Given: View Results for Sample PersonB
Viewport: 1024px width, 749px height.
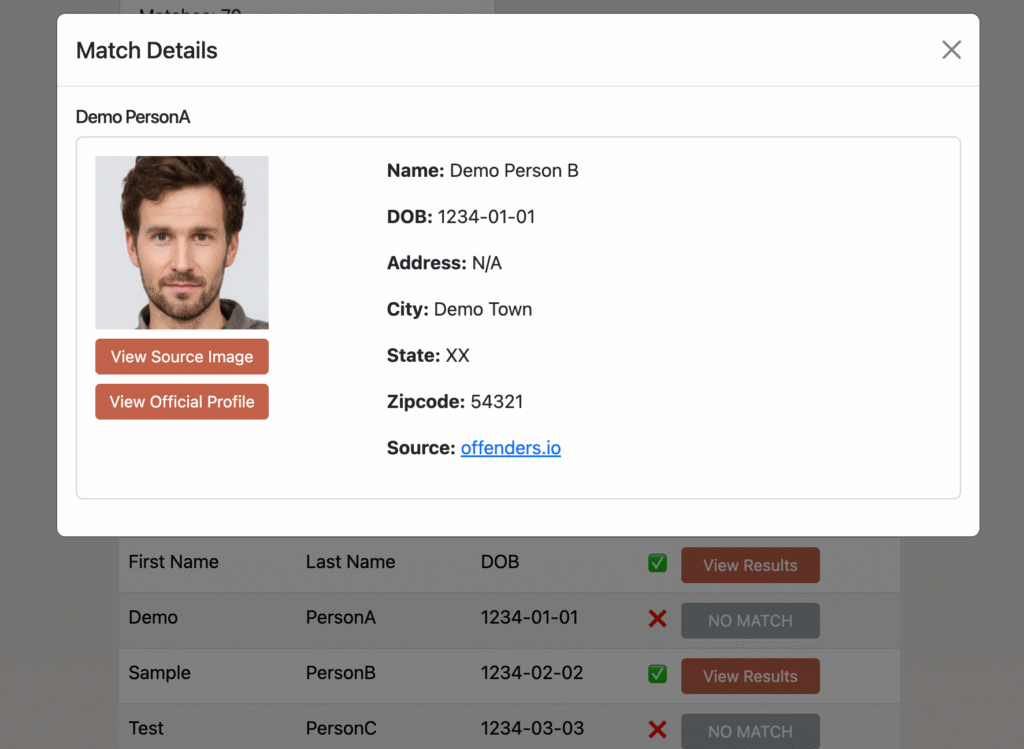Looking at the screenshot, I should [x=750, y=676].
